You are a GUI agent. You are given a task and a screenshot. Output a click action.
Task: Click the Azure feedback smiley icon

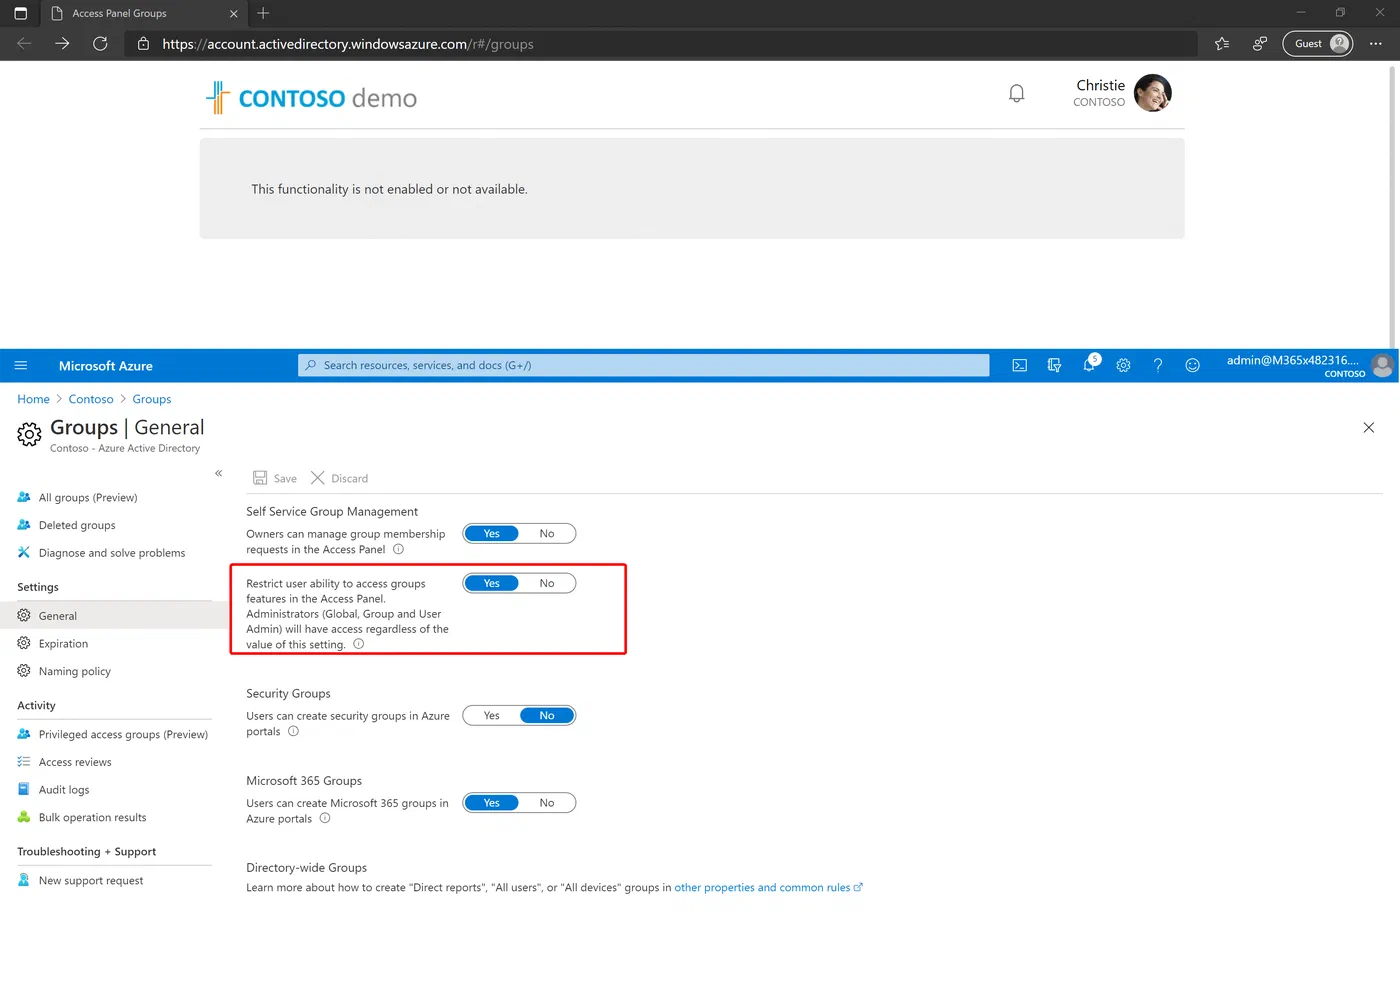coord(1192,366)
